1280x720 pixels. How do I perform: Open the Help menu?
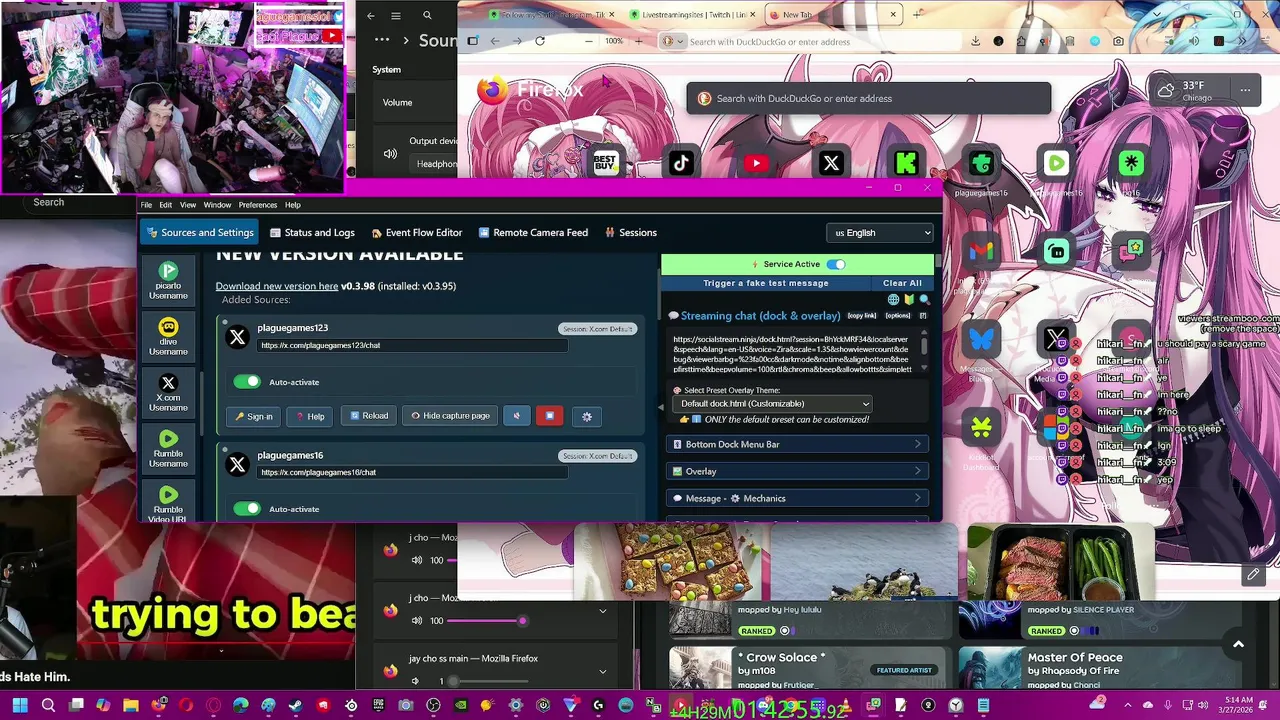[292, 205]
